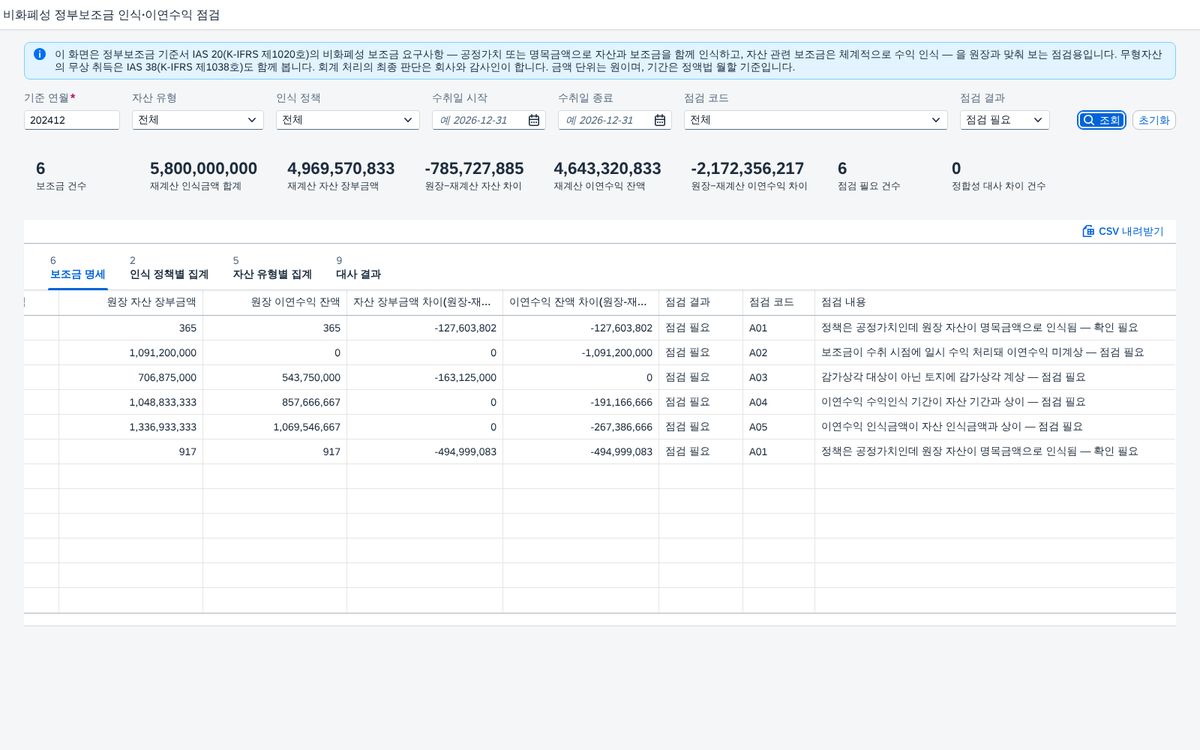
Task: Click the 수취일 시작 date field
Action: pyautogui.click(x=489, y=120)
